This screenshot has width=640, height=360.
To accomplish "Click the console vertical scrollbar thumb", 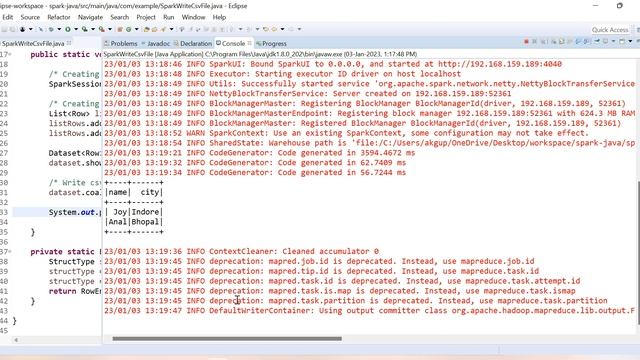I will click(638, 253).
